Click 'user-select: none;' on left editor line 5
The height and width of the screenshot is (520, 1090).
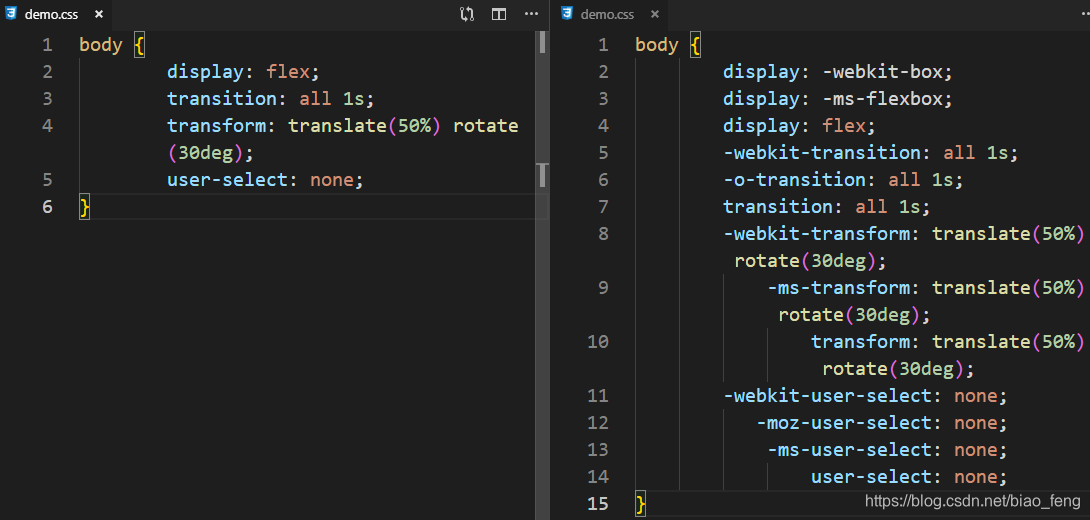click(x=265, y=180)
